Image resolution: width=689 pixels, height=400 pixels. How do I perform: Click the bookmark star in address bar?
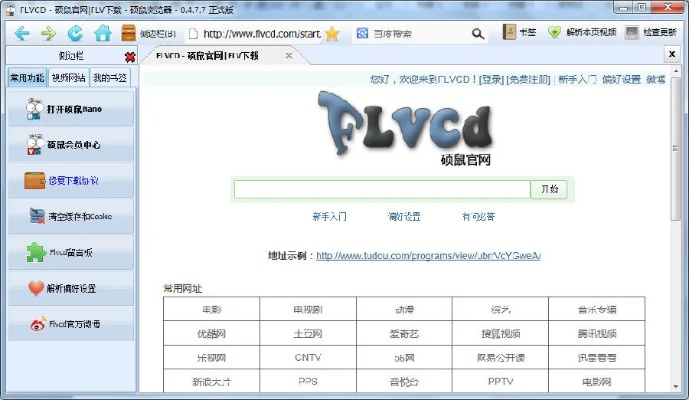[x=332, y=33]
